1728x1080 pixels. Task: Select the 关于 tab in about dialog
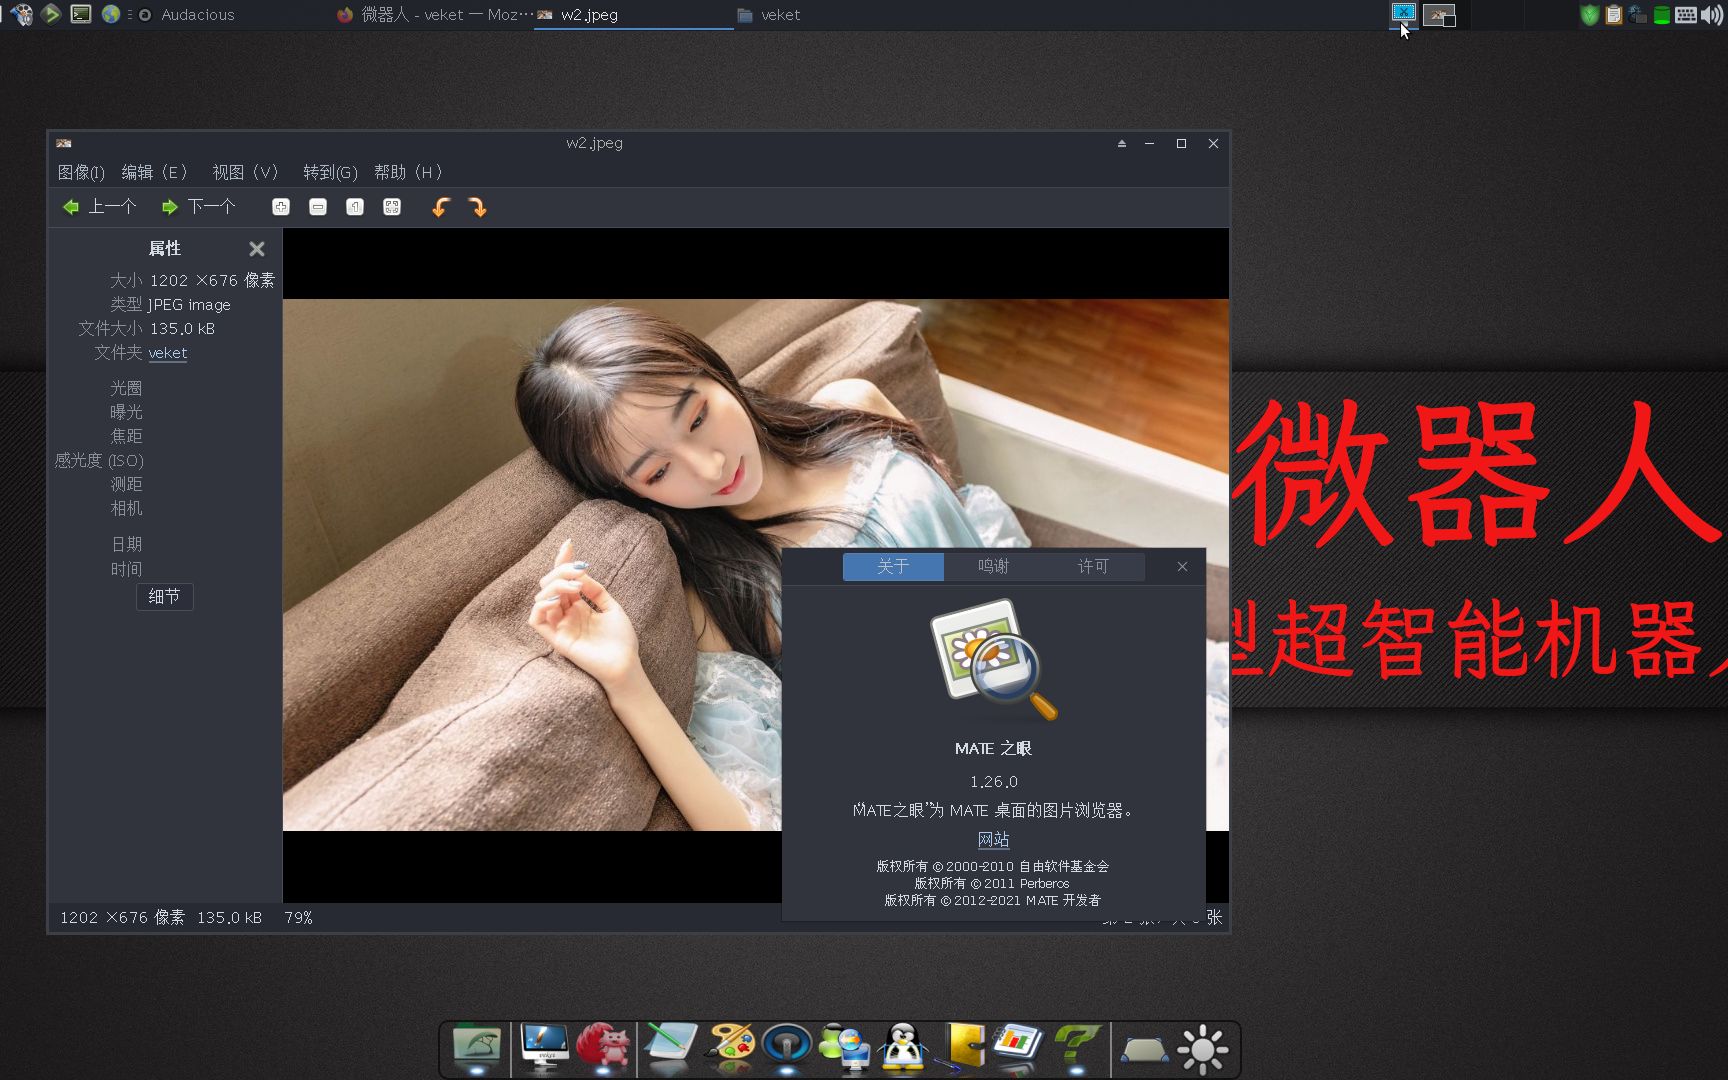tap(893, 567)
